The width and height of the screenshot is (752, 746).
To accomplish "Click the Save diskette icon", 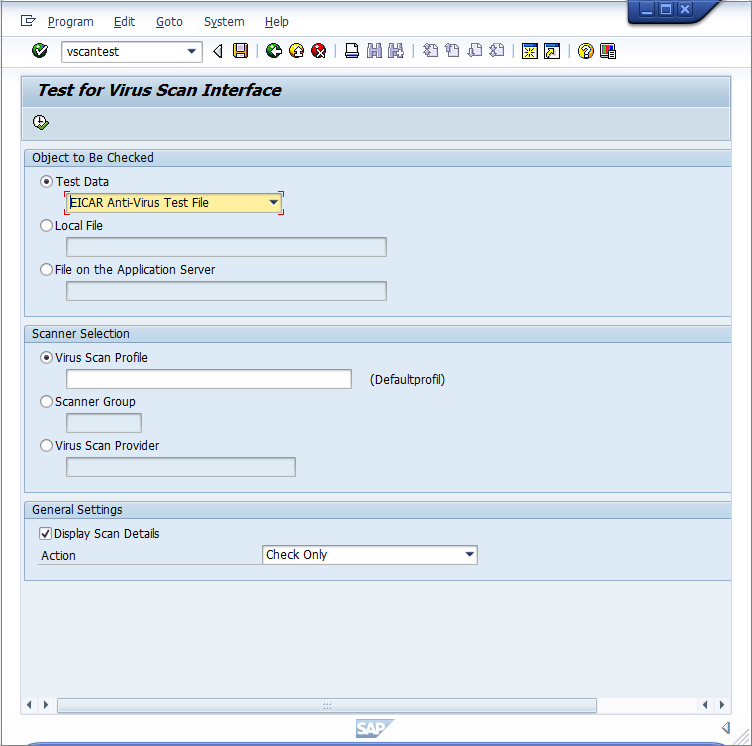I will [x=240, y=51].
